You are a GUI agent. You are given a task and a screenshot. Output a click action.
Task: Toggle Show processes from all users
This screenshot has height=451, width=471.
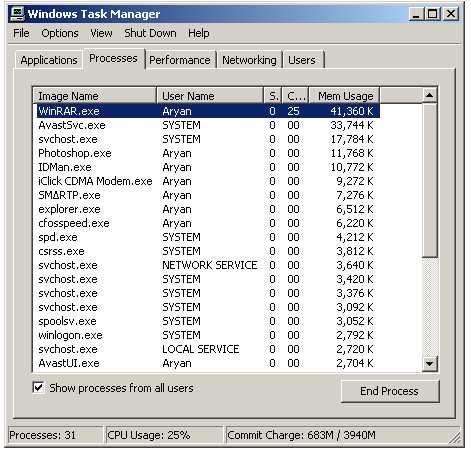(x=38, y=388)
